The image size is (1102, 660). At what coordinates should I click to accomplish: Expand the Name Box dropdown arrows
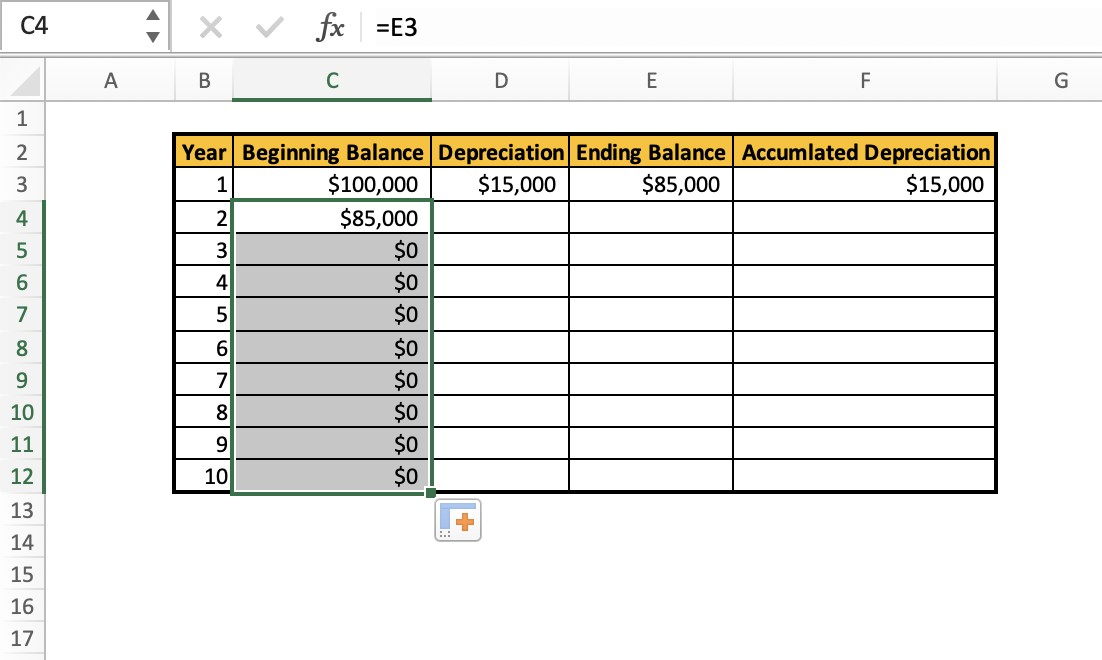(x=152, y=27)
